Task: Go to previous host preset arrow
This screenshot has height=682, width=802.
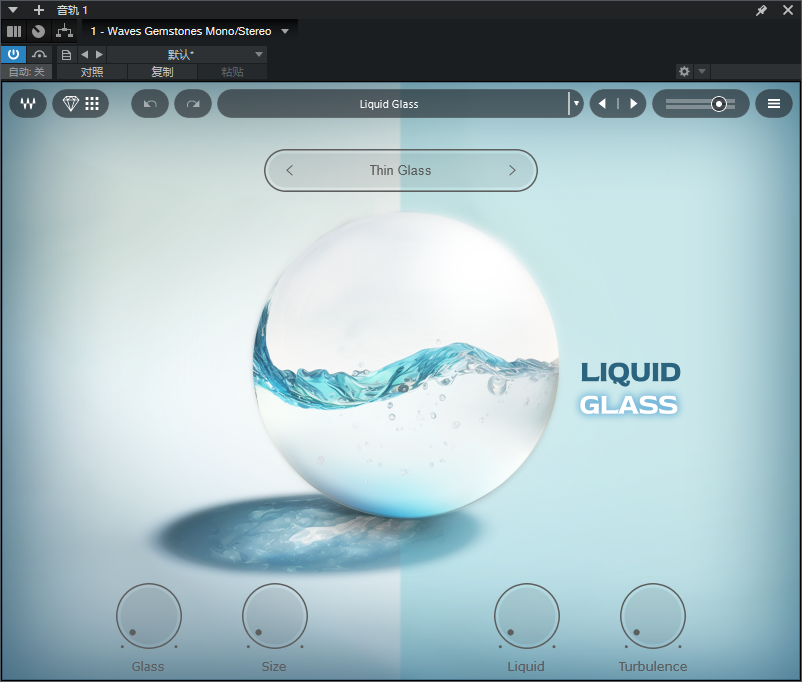Action: point(84,54)
